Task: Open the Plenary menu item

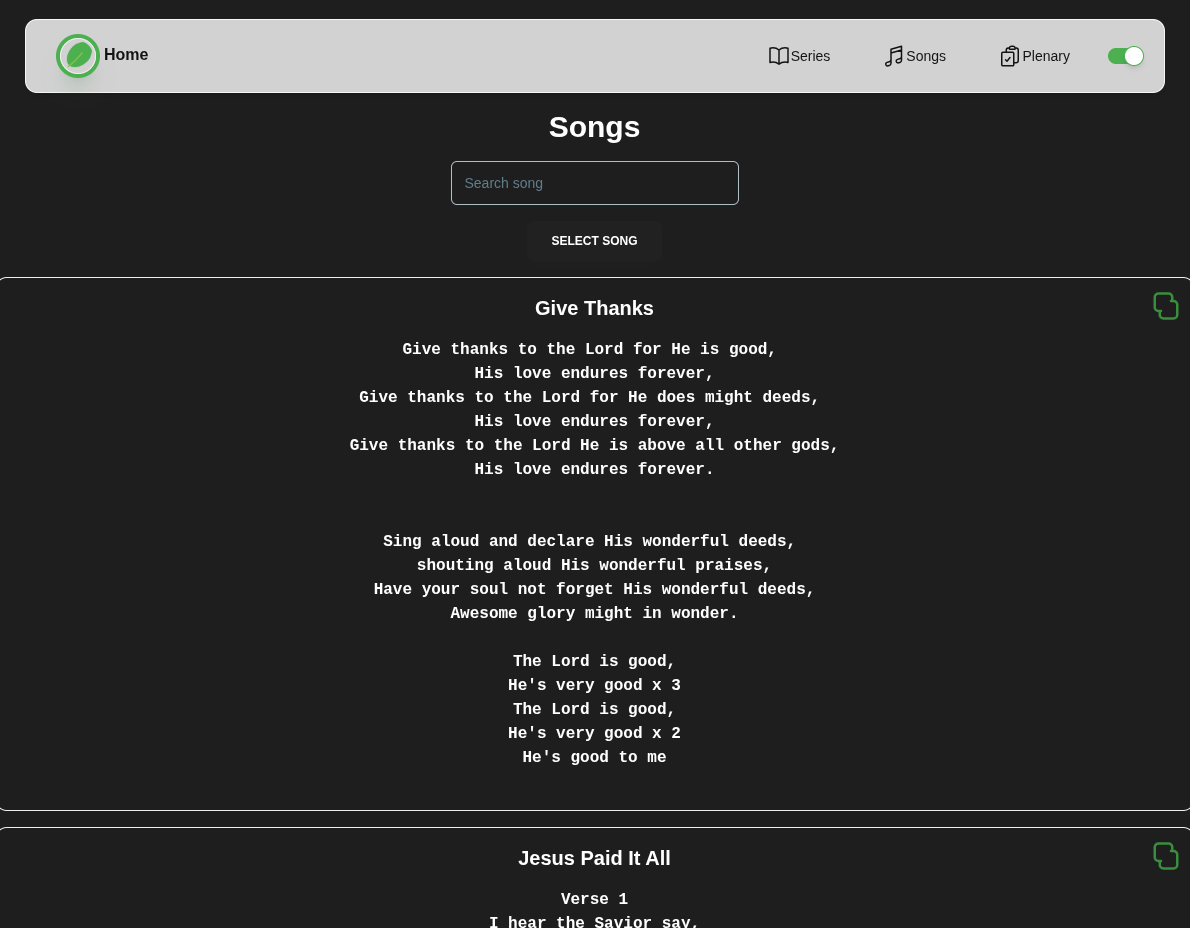Action: click(1046, 56)
